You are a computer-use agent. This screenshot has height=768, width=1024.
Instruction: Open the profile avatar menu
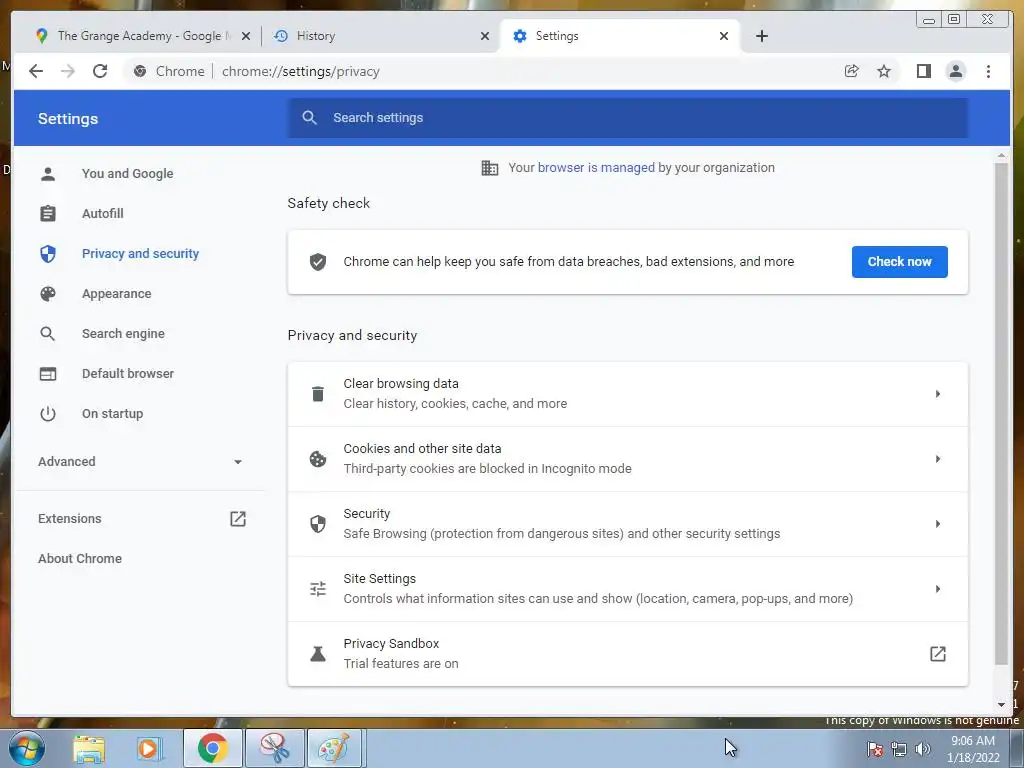(x=955, y=71)
